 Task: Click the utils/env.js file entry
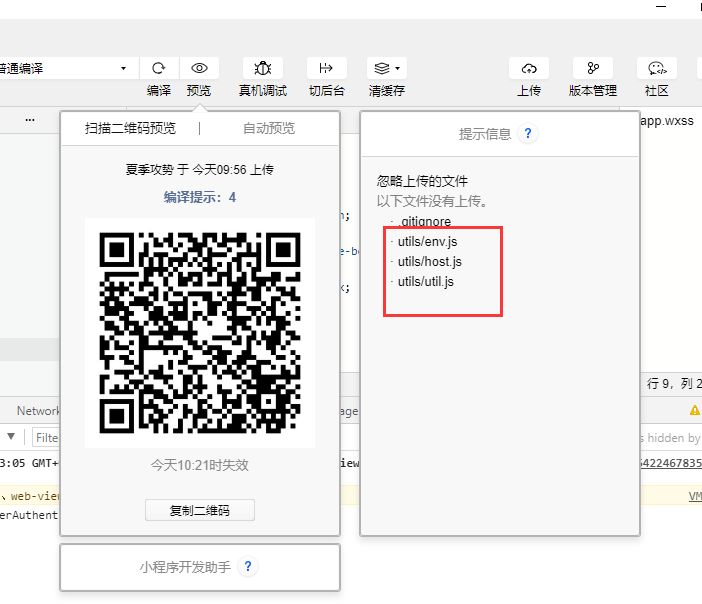click(x=427, y=242)
